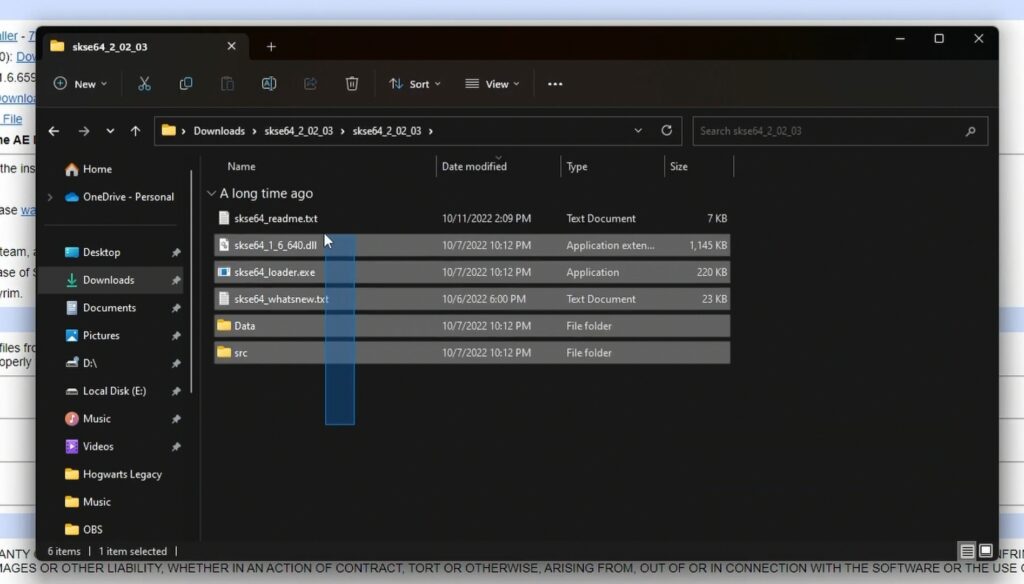Switch to large thumbnails view in status bar
The image size is (1024, 584).
[x=985, y=551]
